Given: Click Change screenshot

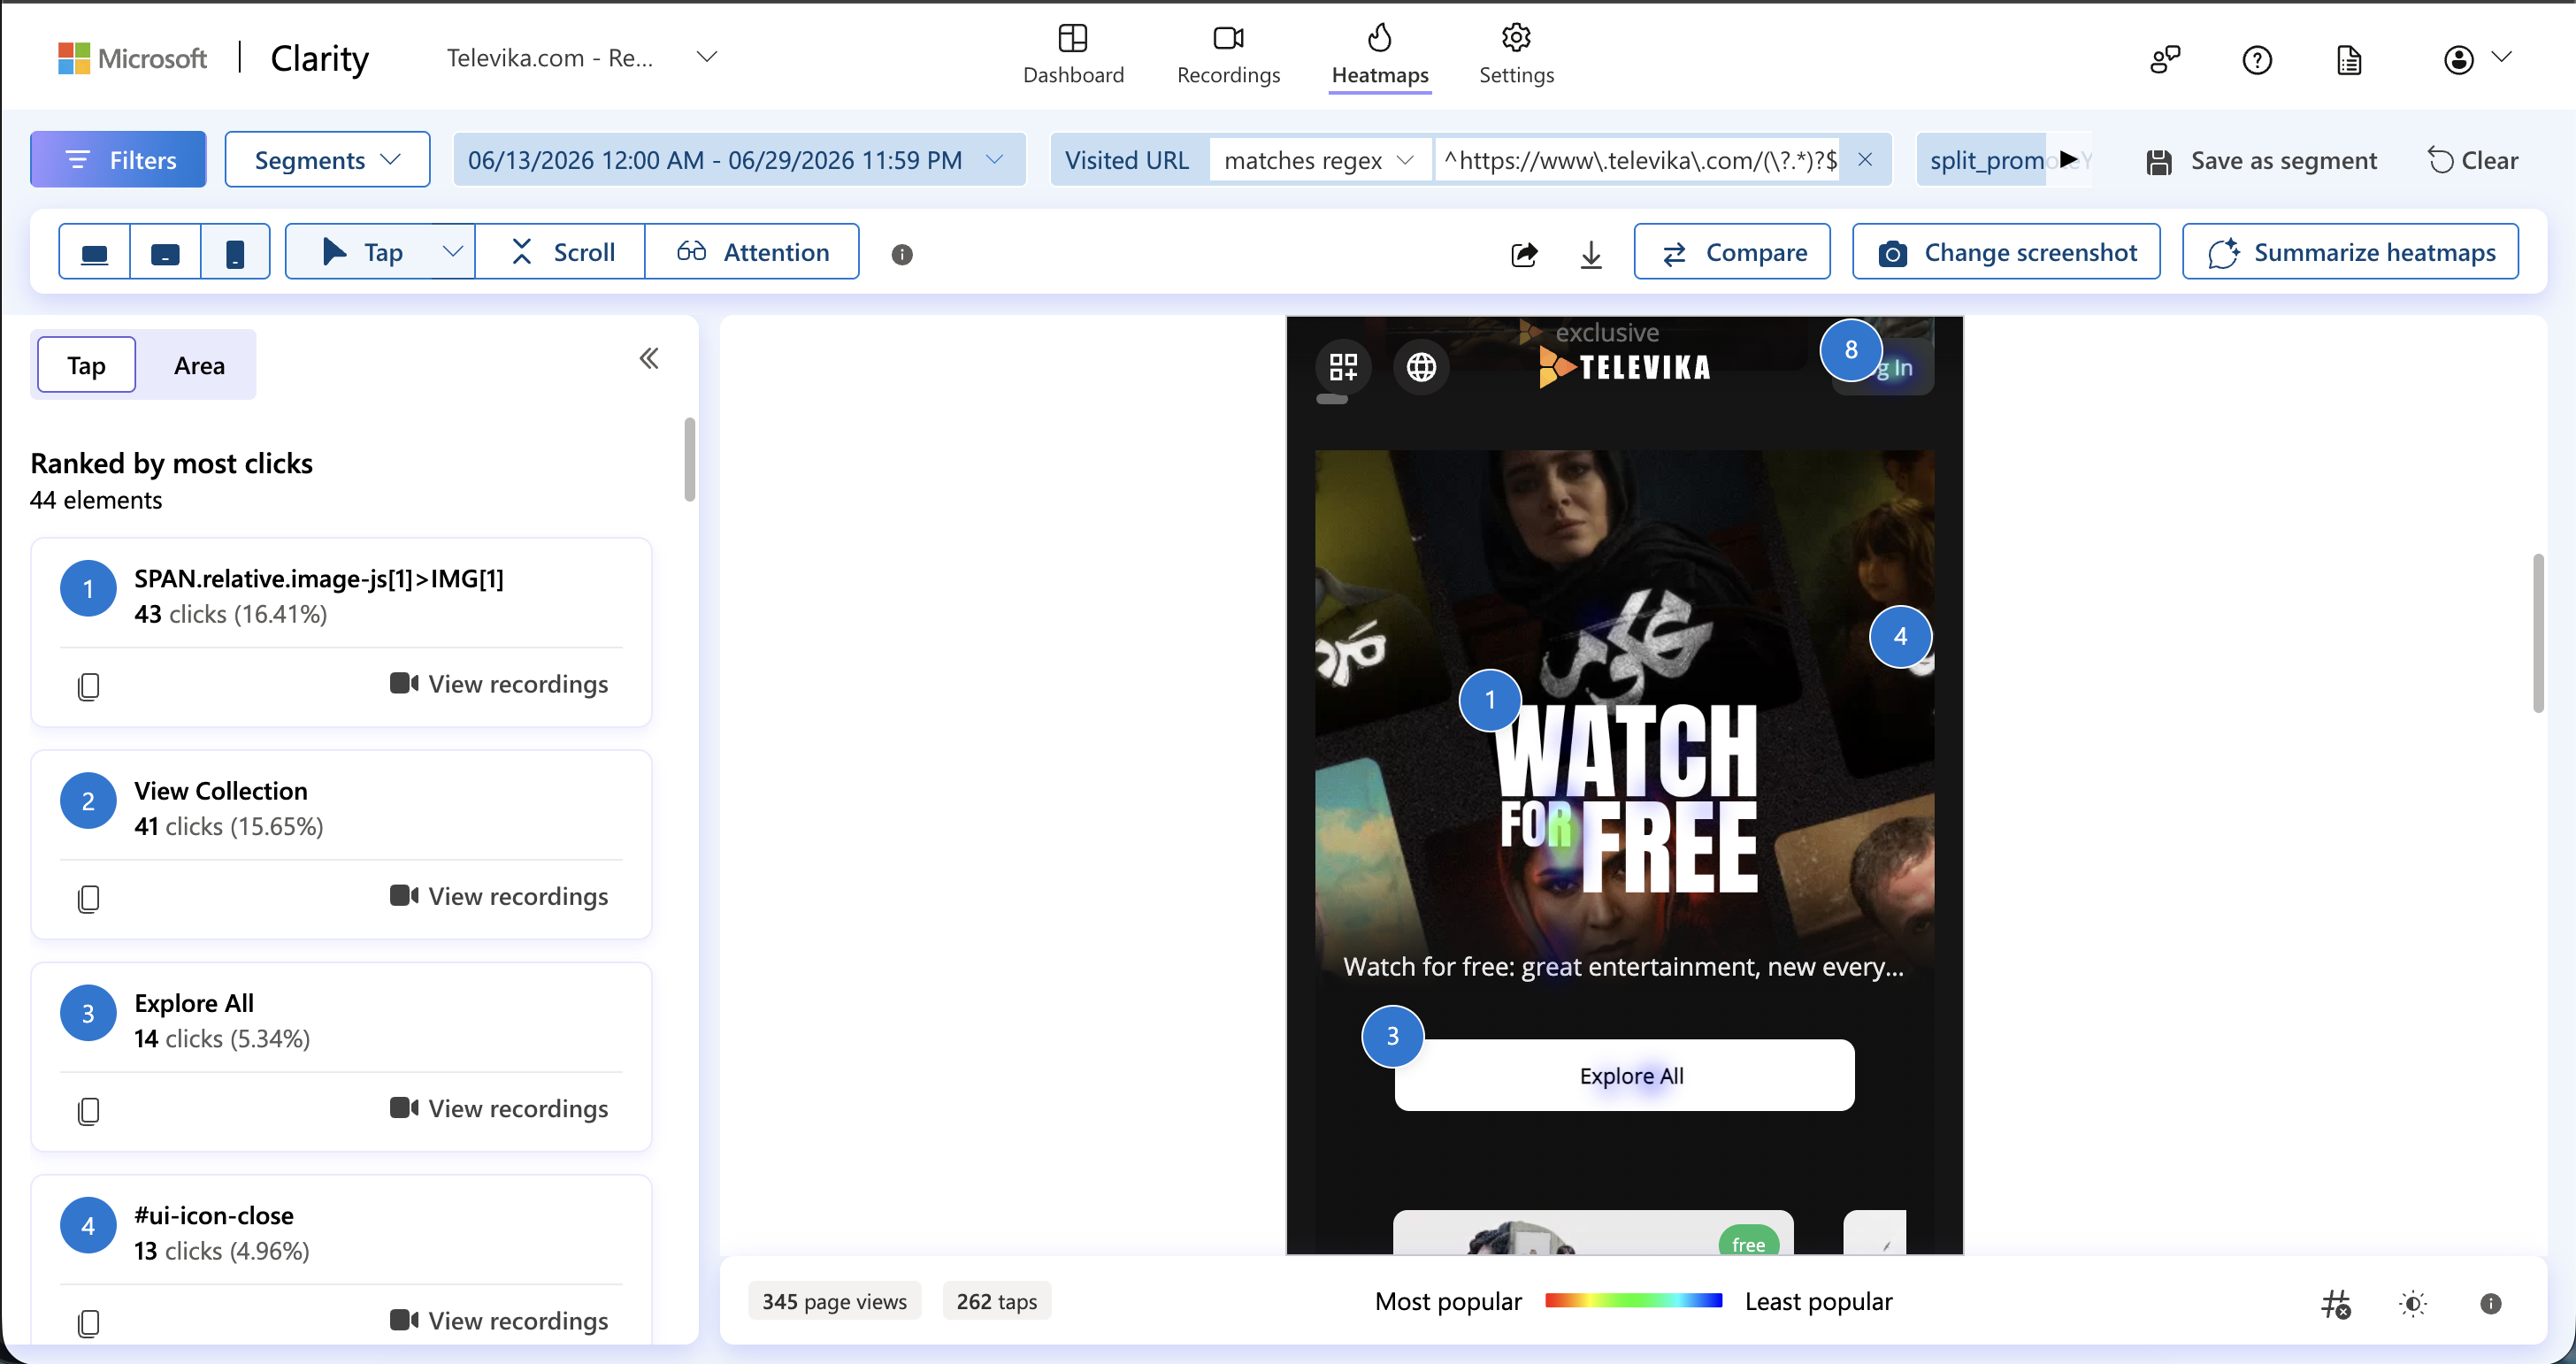Looking at the screenshot, I should coord(2006,252).
